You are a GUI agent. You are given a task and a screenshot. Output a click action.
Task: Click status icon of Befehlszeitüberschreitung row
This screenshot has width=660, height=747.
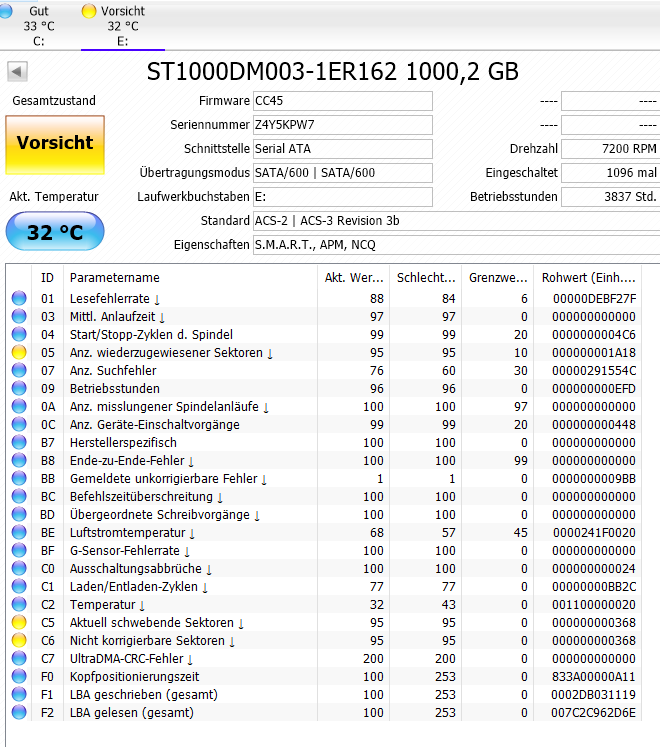(x=19, y=496)
